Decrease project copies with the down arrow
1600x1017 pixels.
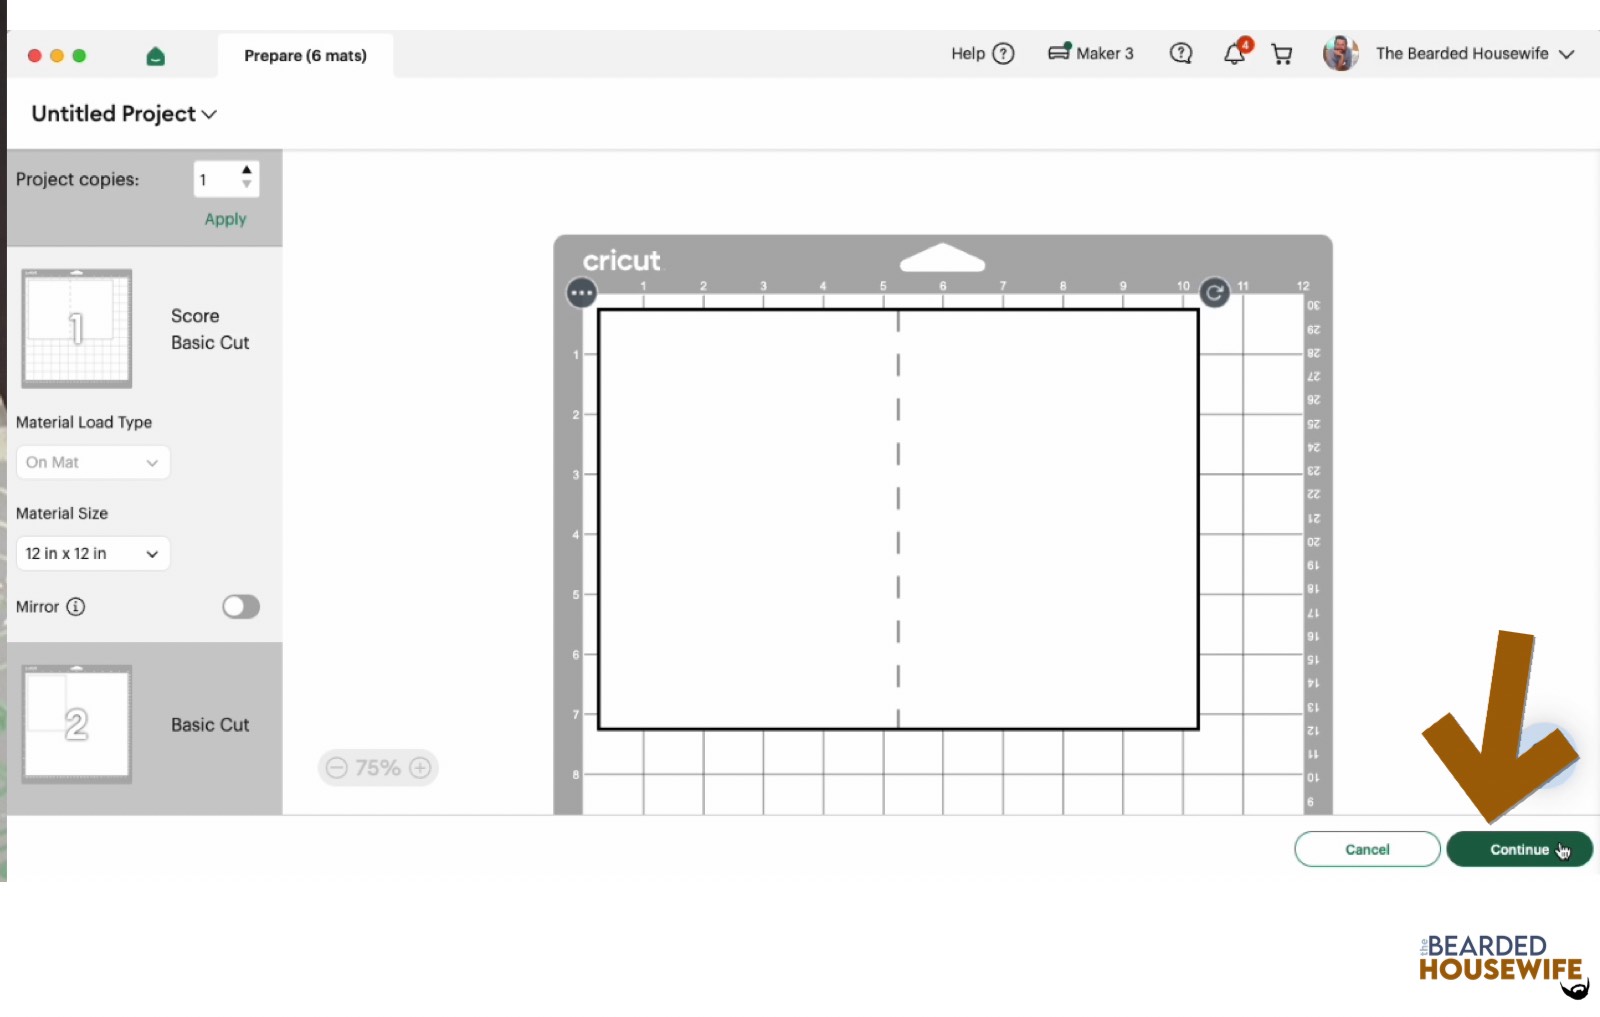(247, 185)
